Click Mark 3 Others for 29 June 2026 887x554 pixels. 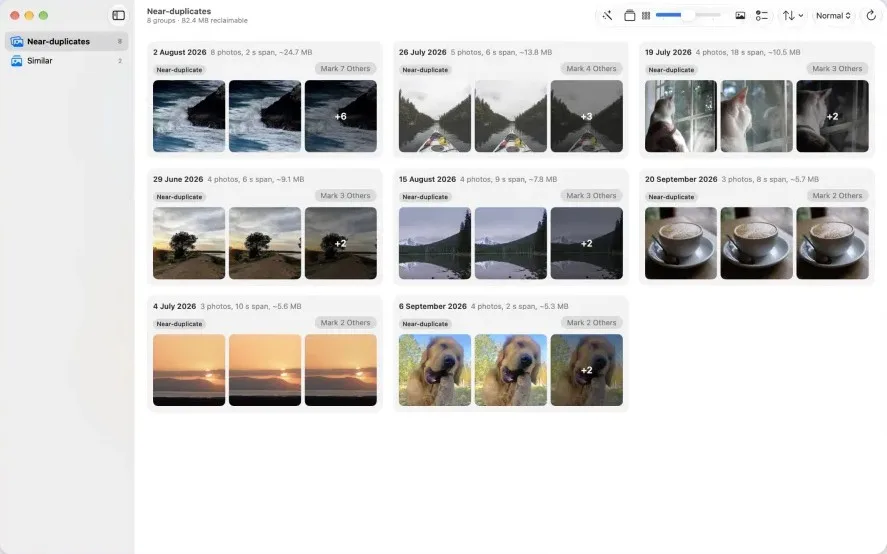tap(345, 196)
